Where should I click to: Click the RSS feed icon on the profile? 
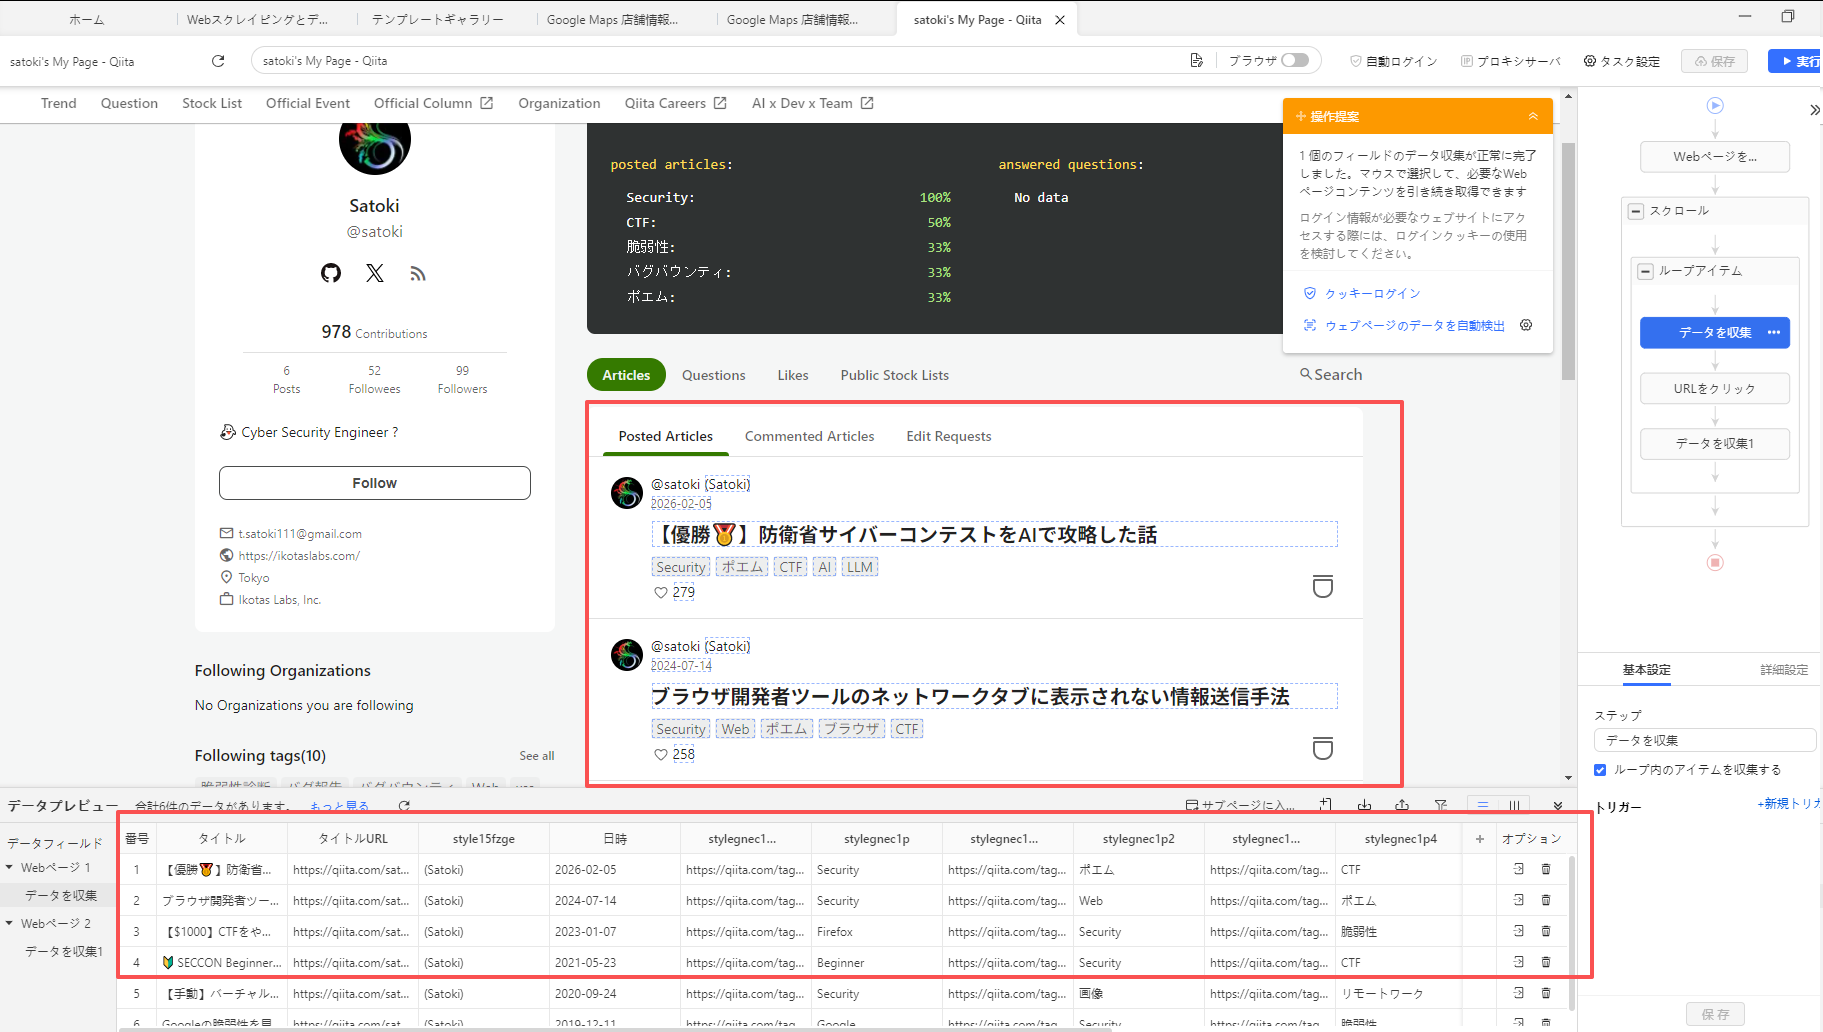coord(417,272)
